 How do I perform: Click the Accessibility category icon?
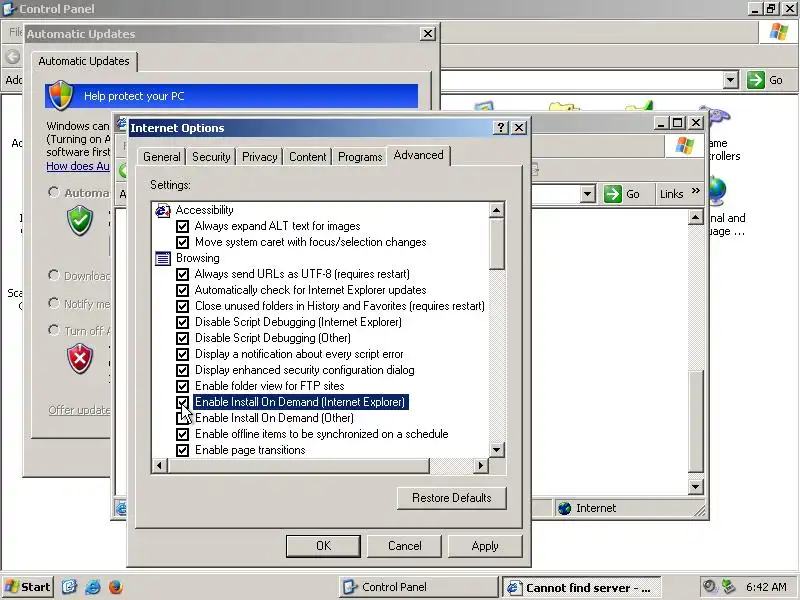point(163,210)
